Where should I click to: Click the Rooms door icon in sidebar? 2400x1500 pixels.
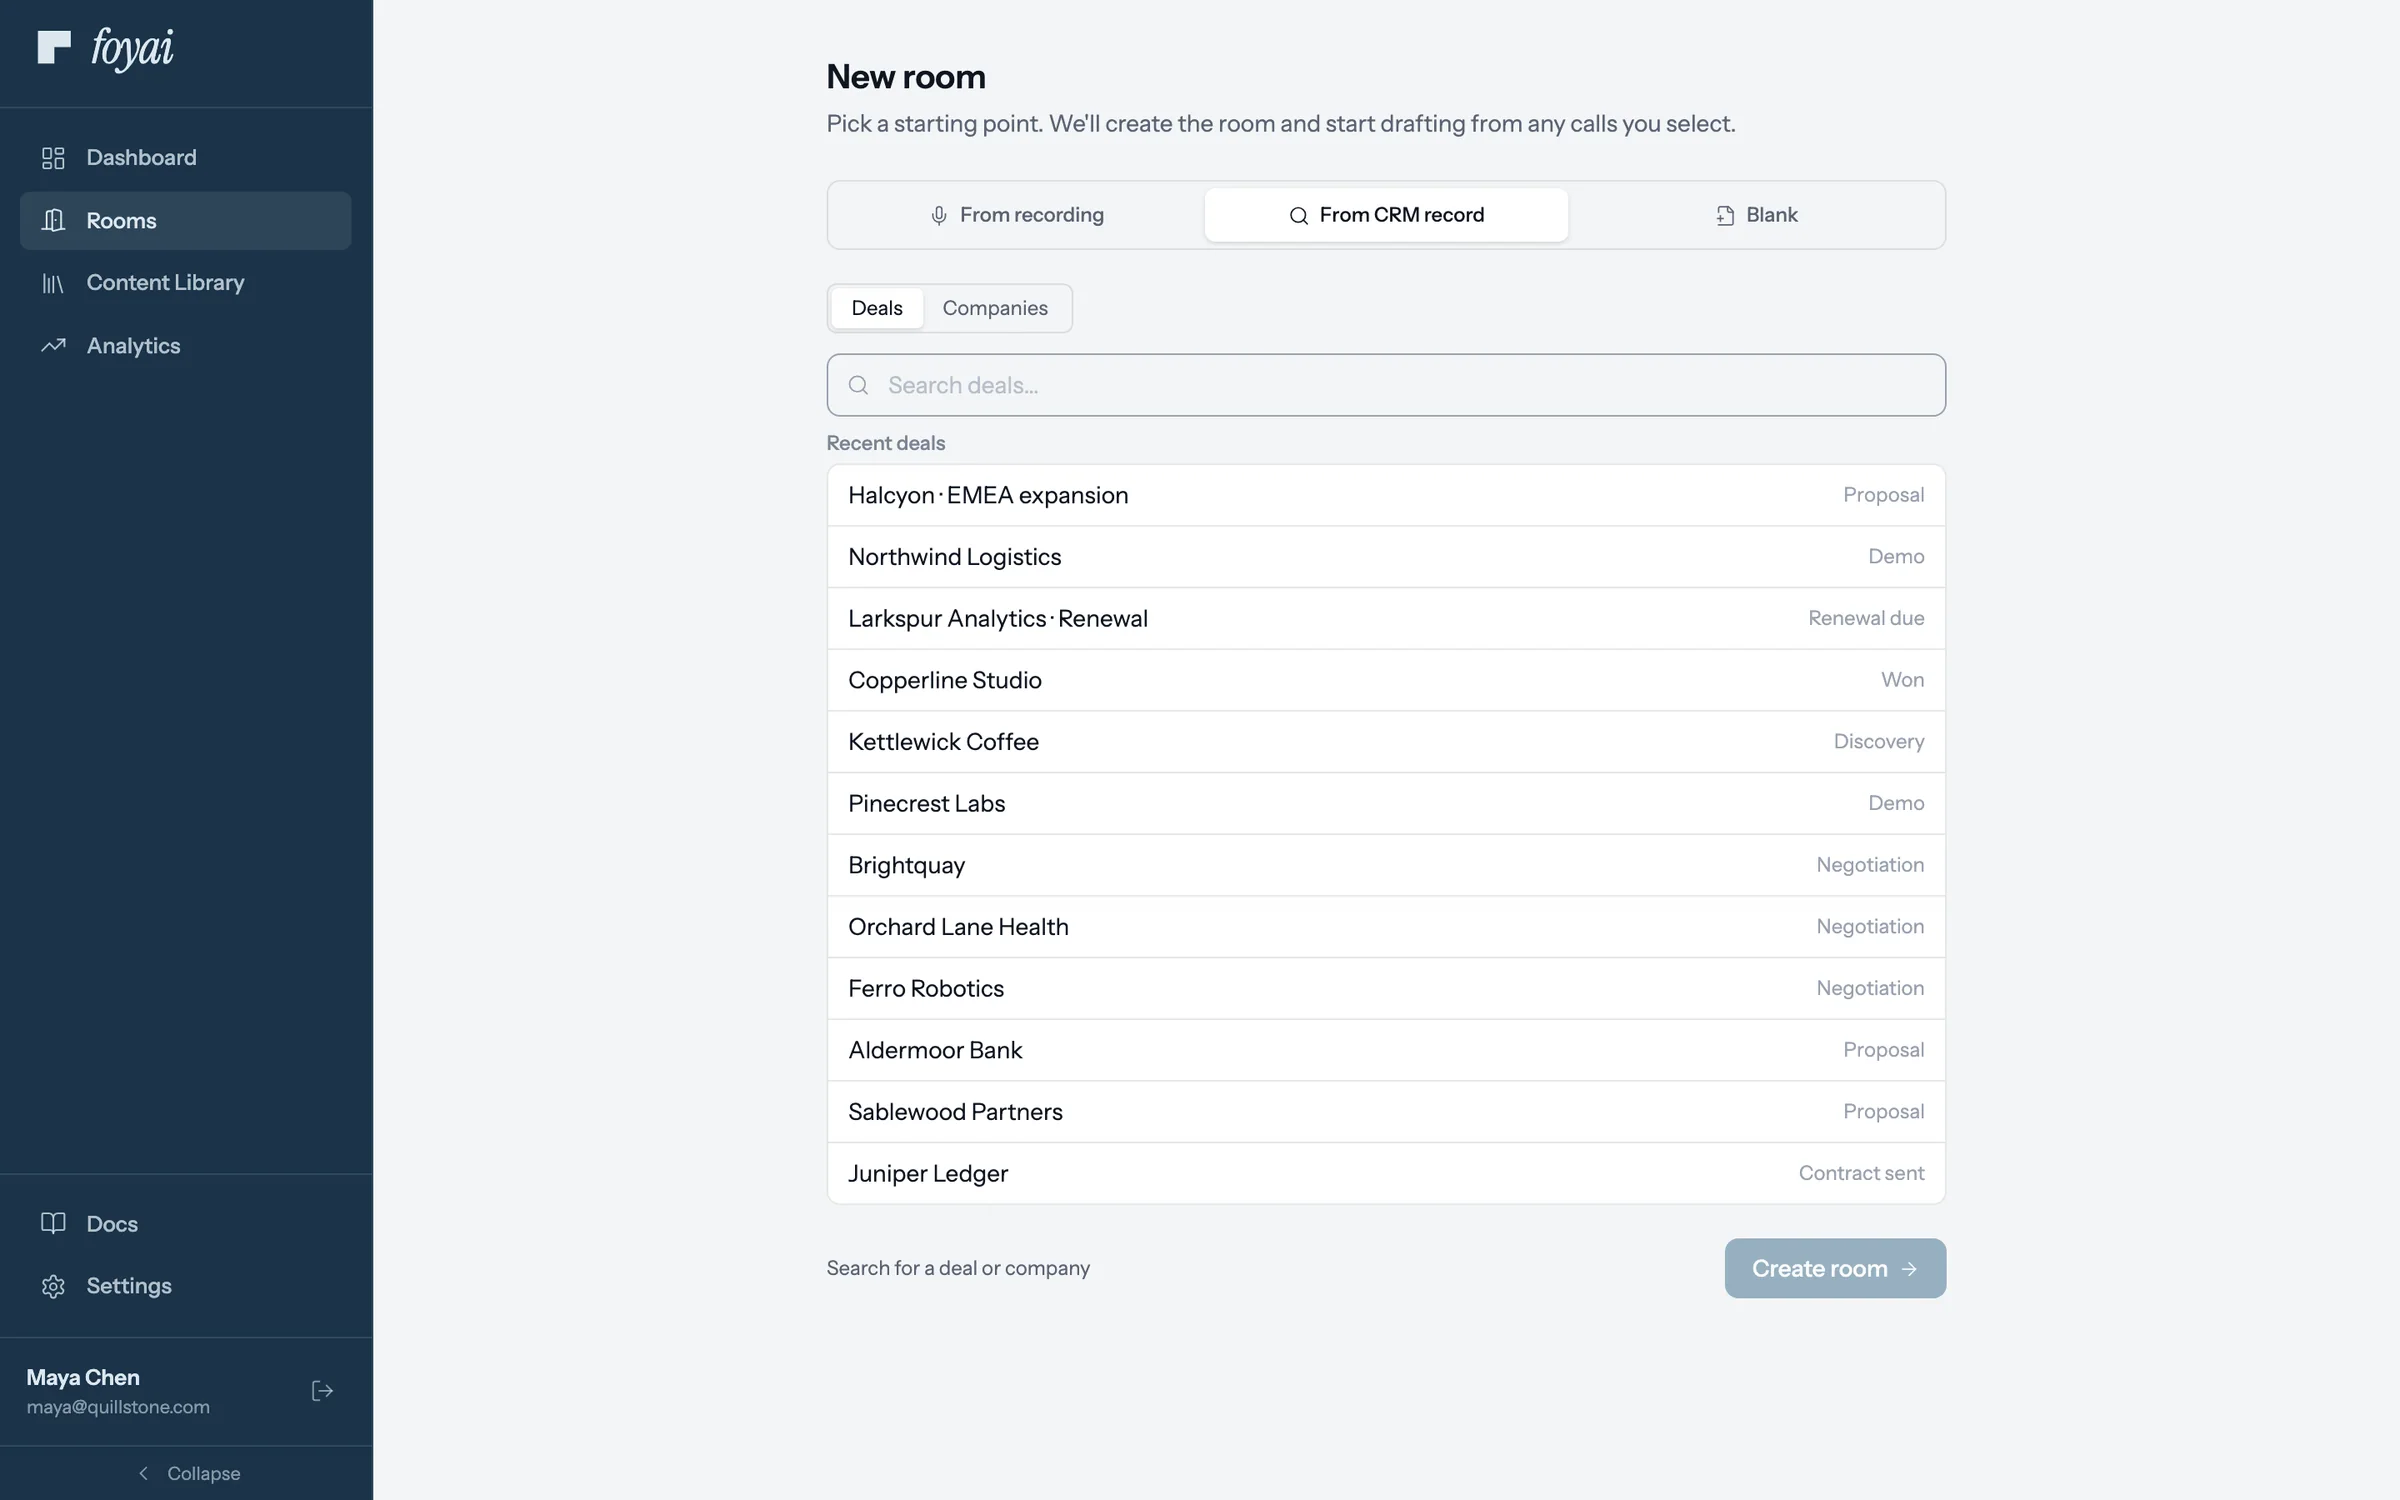point(53,220)
